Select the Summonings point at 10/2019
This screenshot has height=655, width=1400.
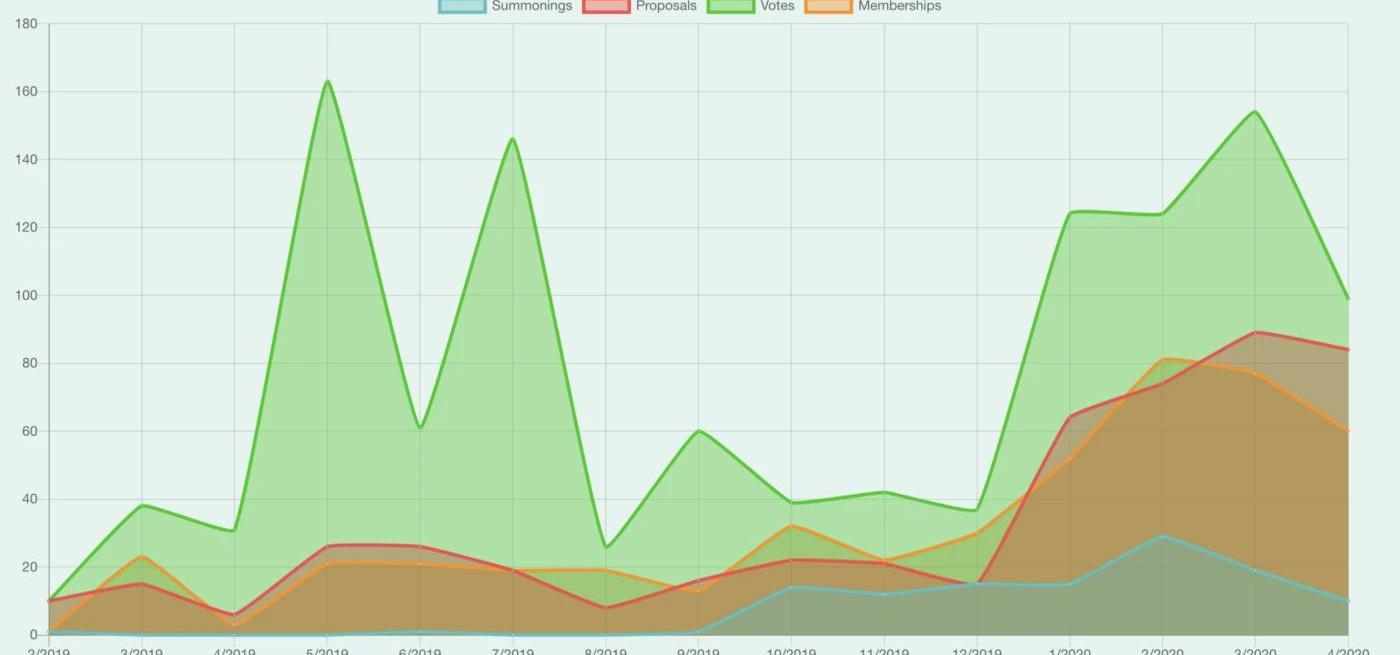[791, 587]
